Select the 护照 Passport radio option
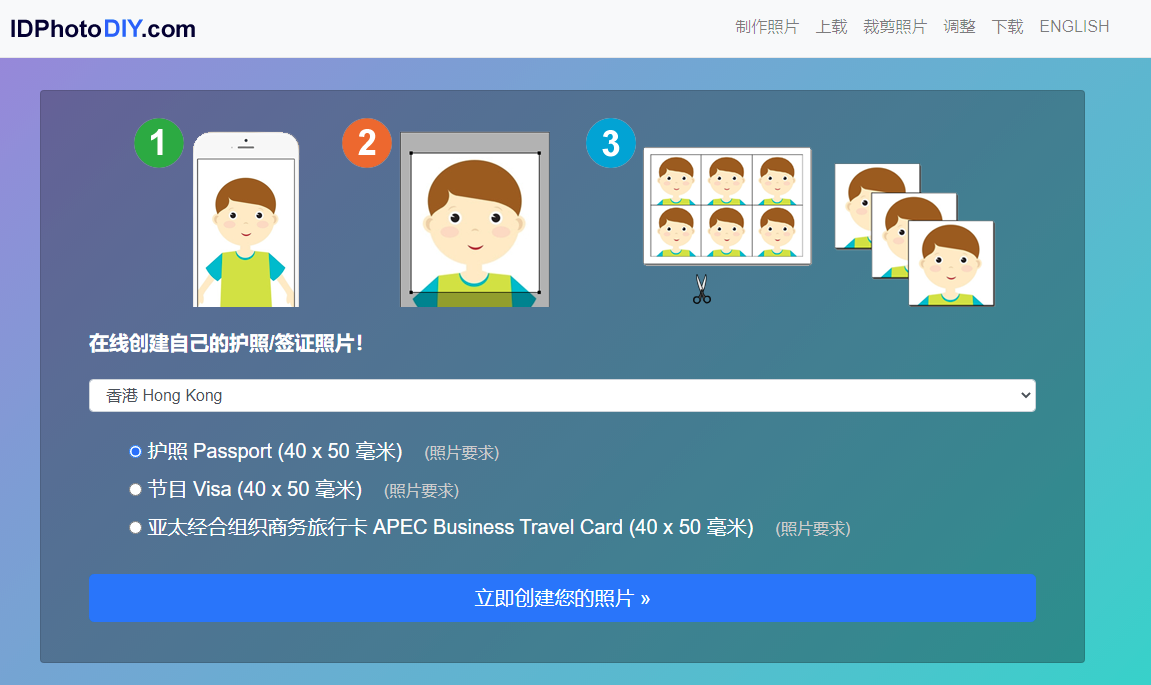Viewport: 1151px width, 685px height. point(136,452)
